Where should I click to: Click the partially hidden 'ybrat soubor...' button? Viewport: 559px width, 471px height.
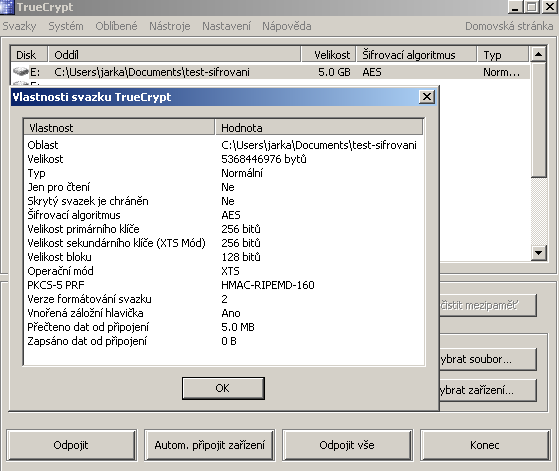click(x=488, y=359)
